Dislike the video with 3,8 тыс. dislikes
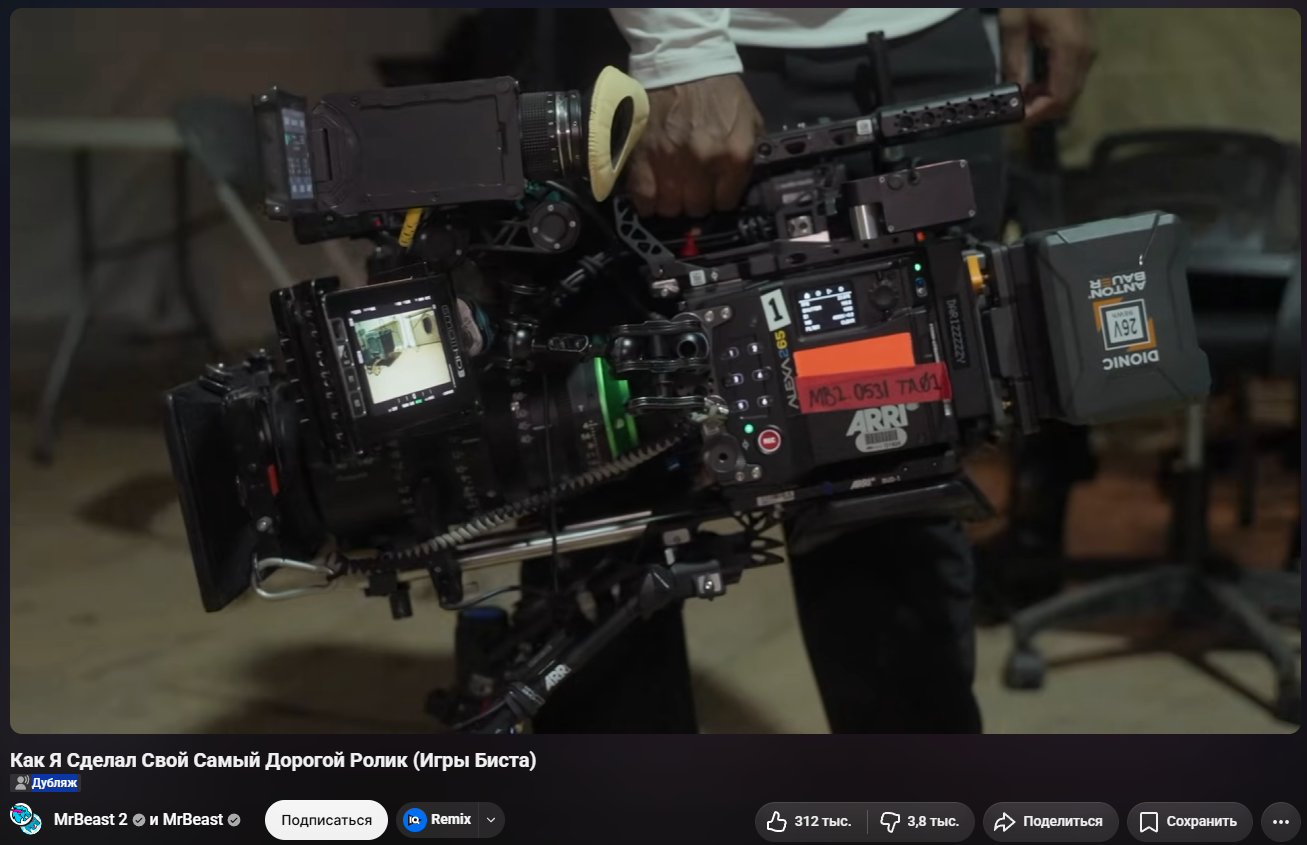Viewport: 1307px width, 845px height. point(921,821)
